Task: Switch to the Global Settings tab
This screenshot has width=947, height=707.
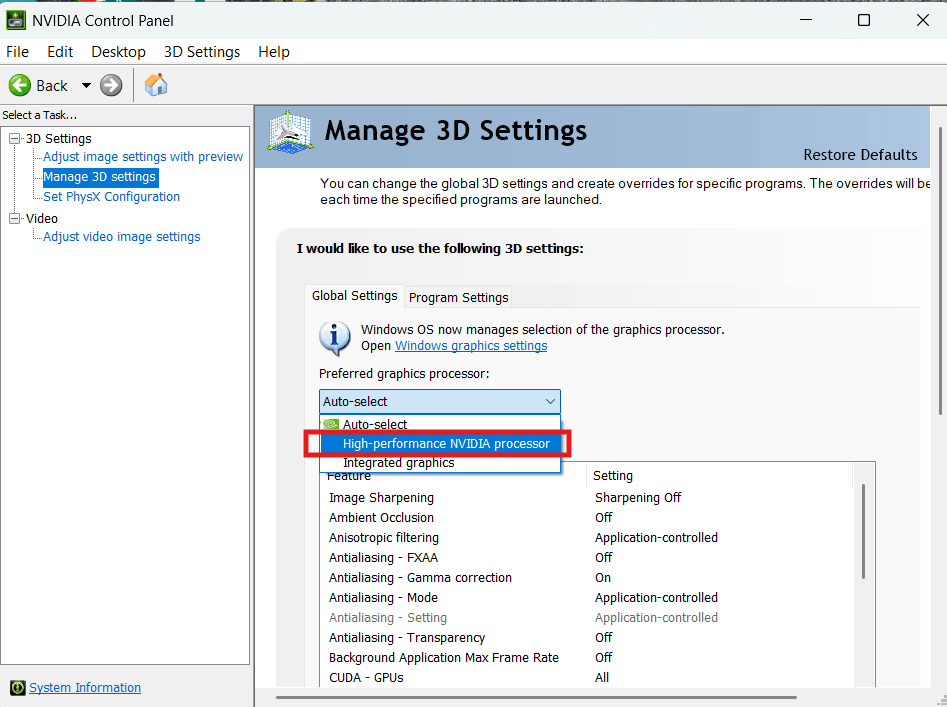Action: click(355, 295)
